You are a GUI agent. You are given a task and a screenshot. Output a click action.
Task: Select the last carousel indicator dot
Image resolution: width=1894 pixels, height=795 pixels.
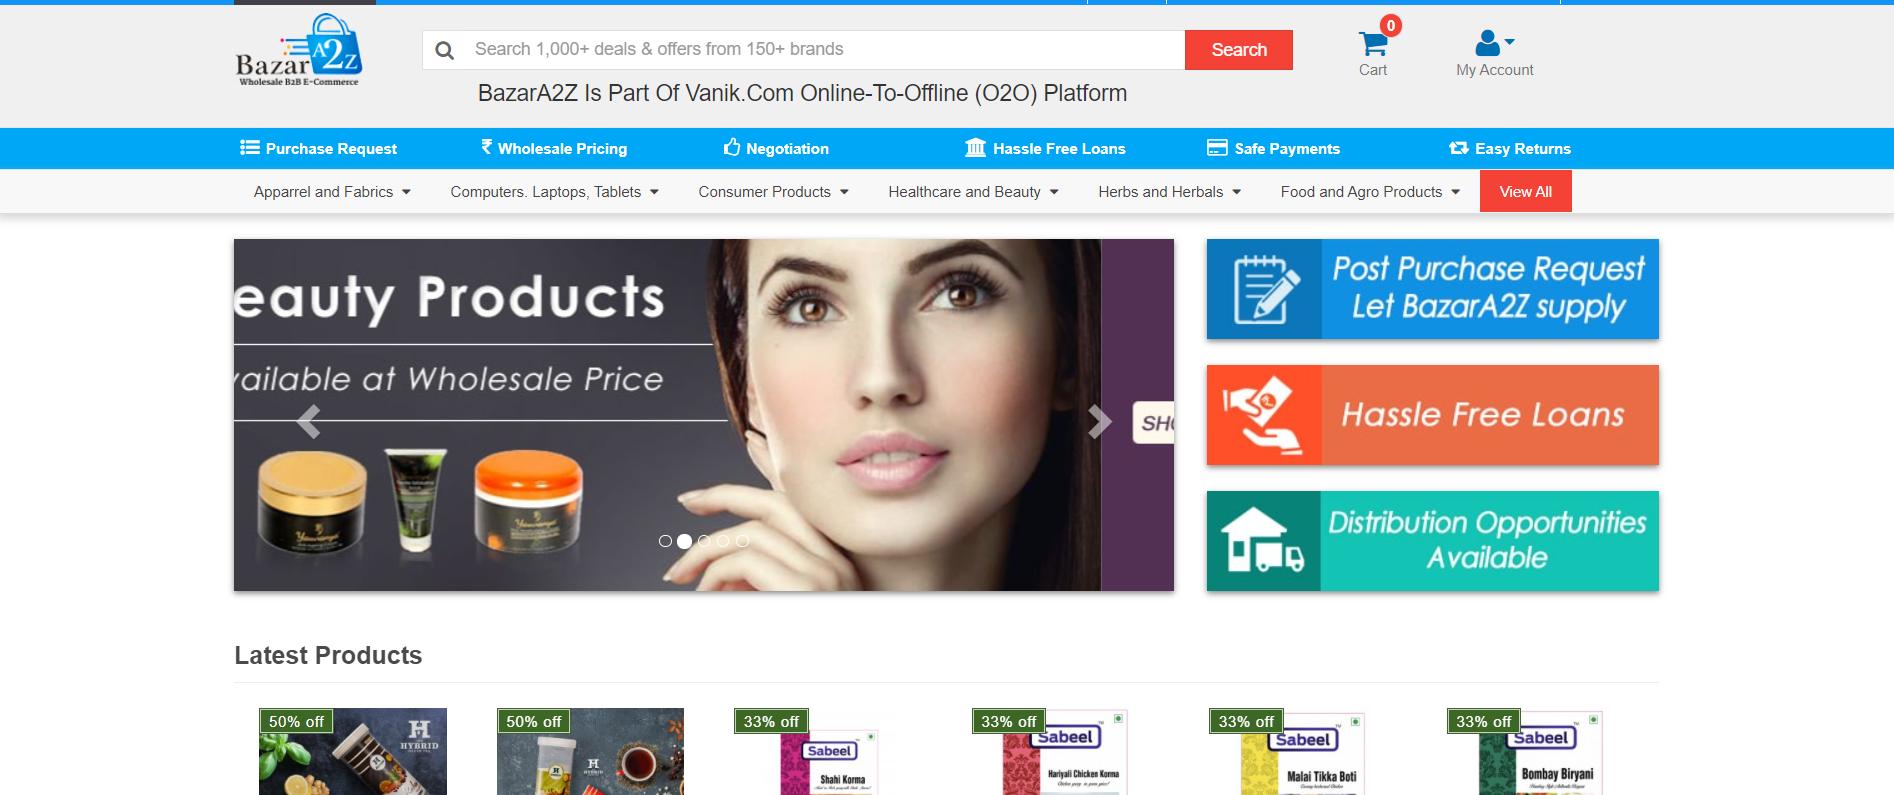(x=742, y=541)
